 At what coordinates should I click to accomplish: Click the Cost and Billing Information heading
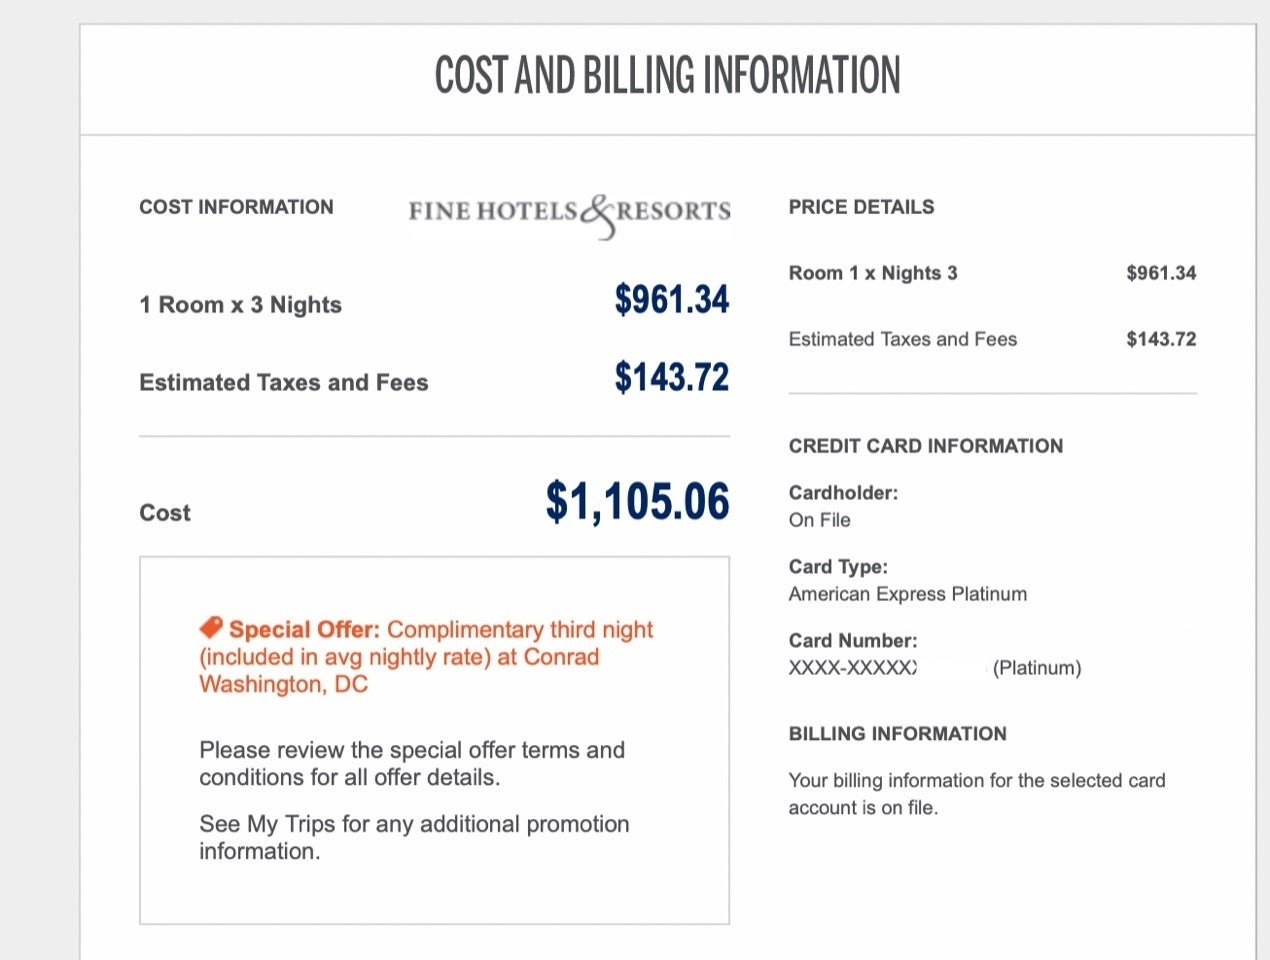click(667, 76)
